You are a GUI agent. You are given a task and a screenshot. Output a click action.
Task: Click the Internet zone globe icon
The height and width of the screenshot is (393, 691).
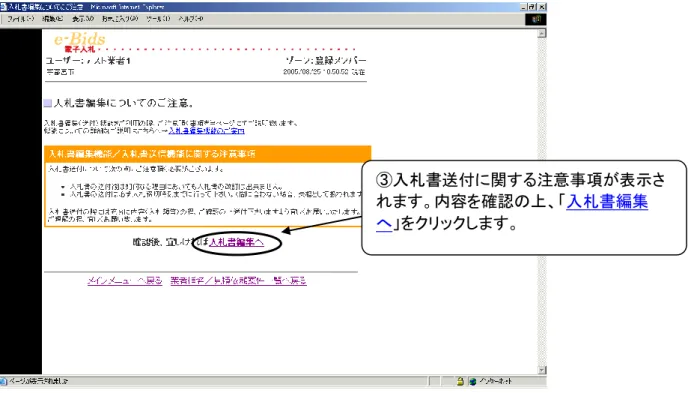[473, 381]
